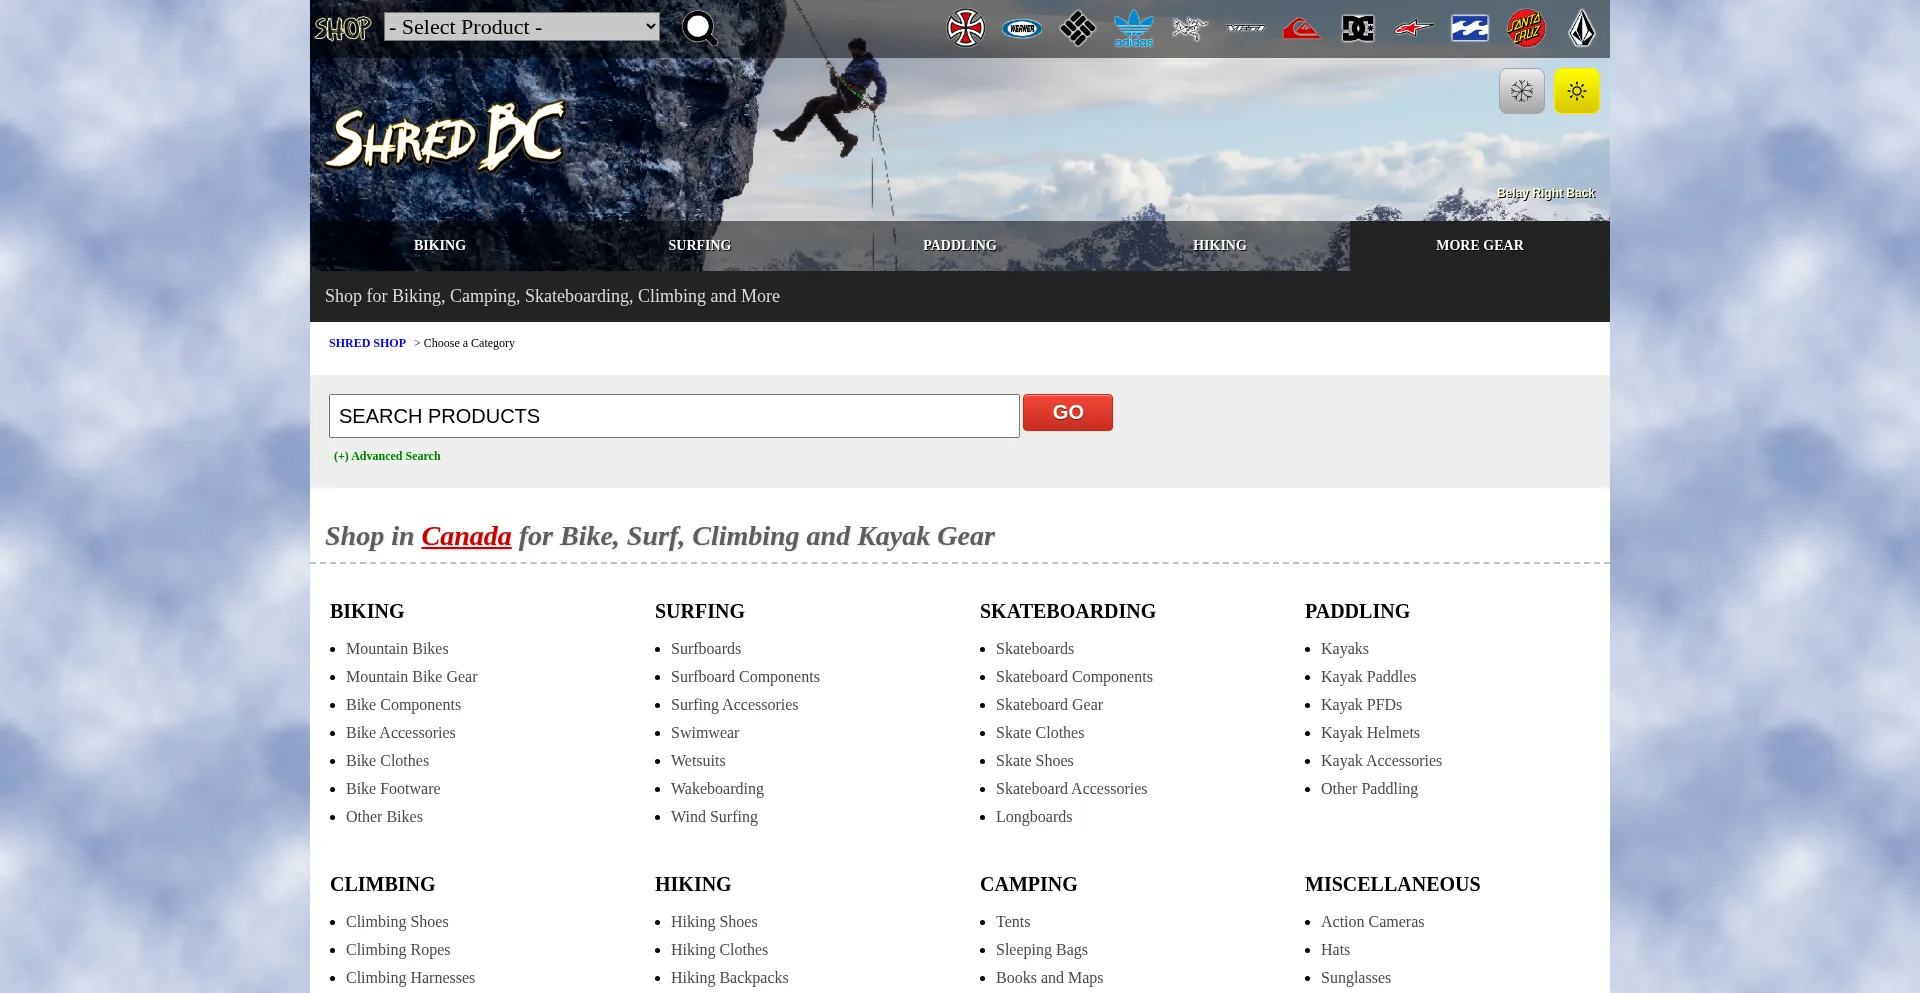Open the MORE GEAR menu
This screenshot has width=1920, height=993.
1479,245
